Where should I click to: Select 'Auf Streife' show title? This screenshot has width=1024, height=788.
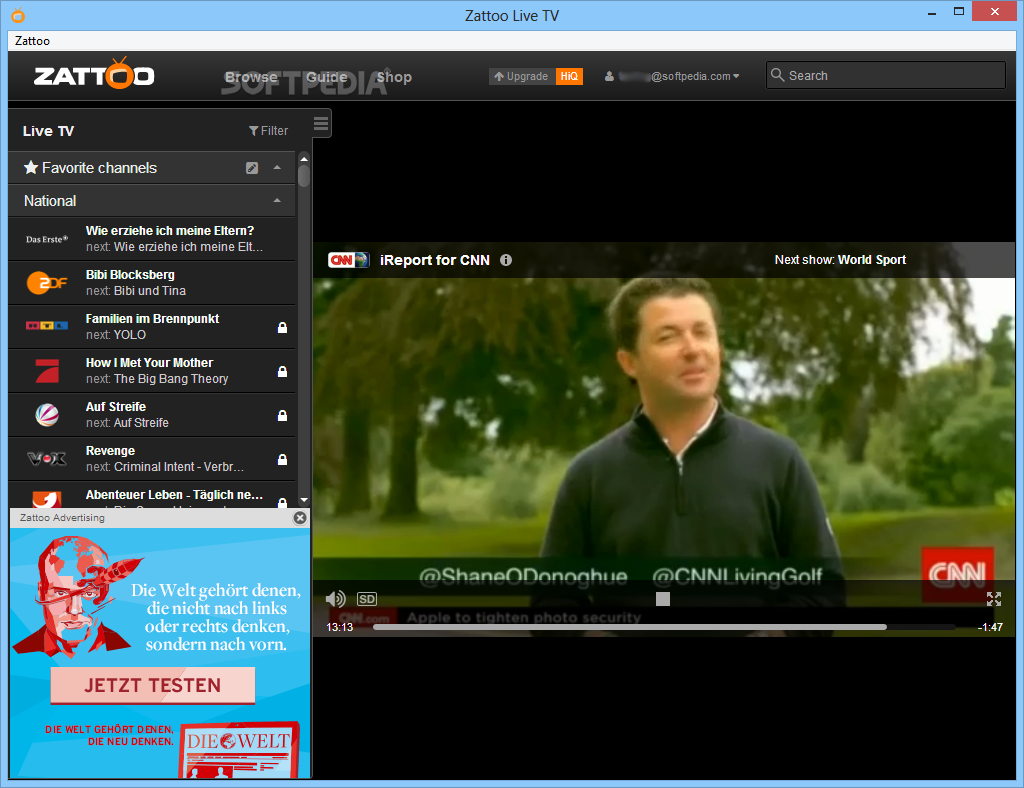point(116,407)
